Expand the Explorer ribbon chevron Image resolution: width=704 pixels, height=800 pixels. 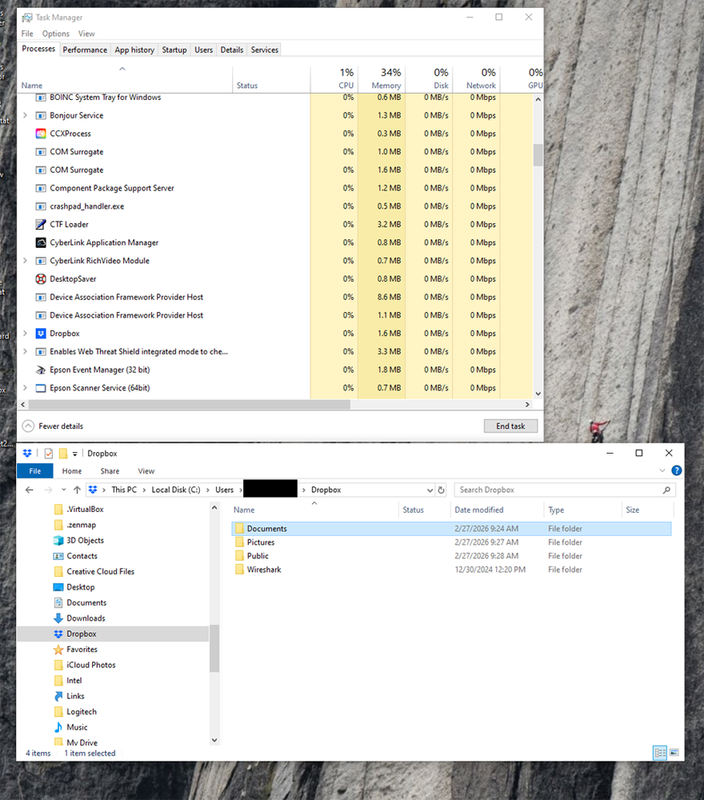[662, 470]
